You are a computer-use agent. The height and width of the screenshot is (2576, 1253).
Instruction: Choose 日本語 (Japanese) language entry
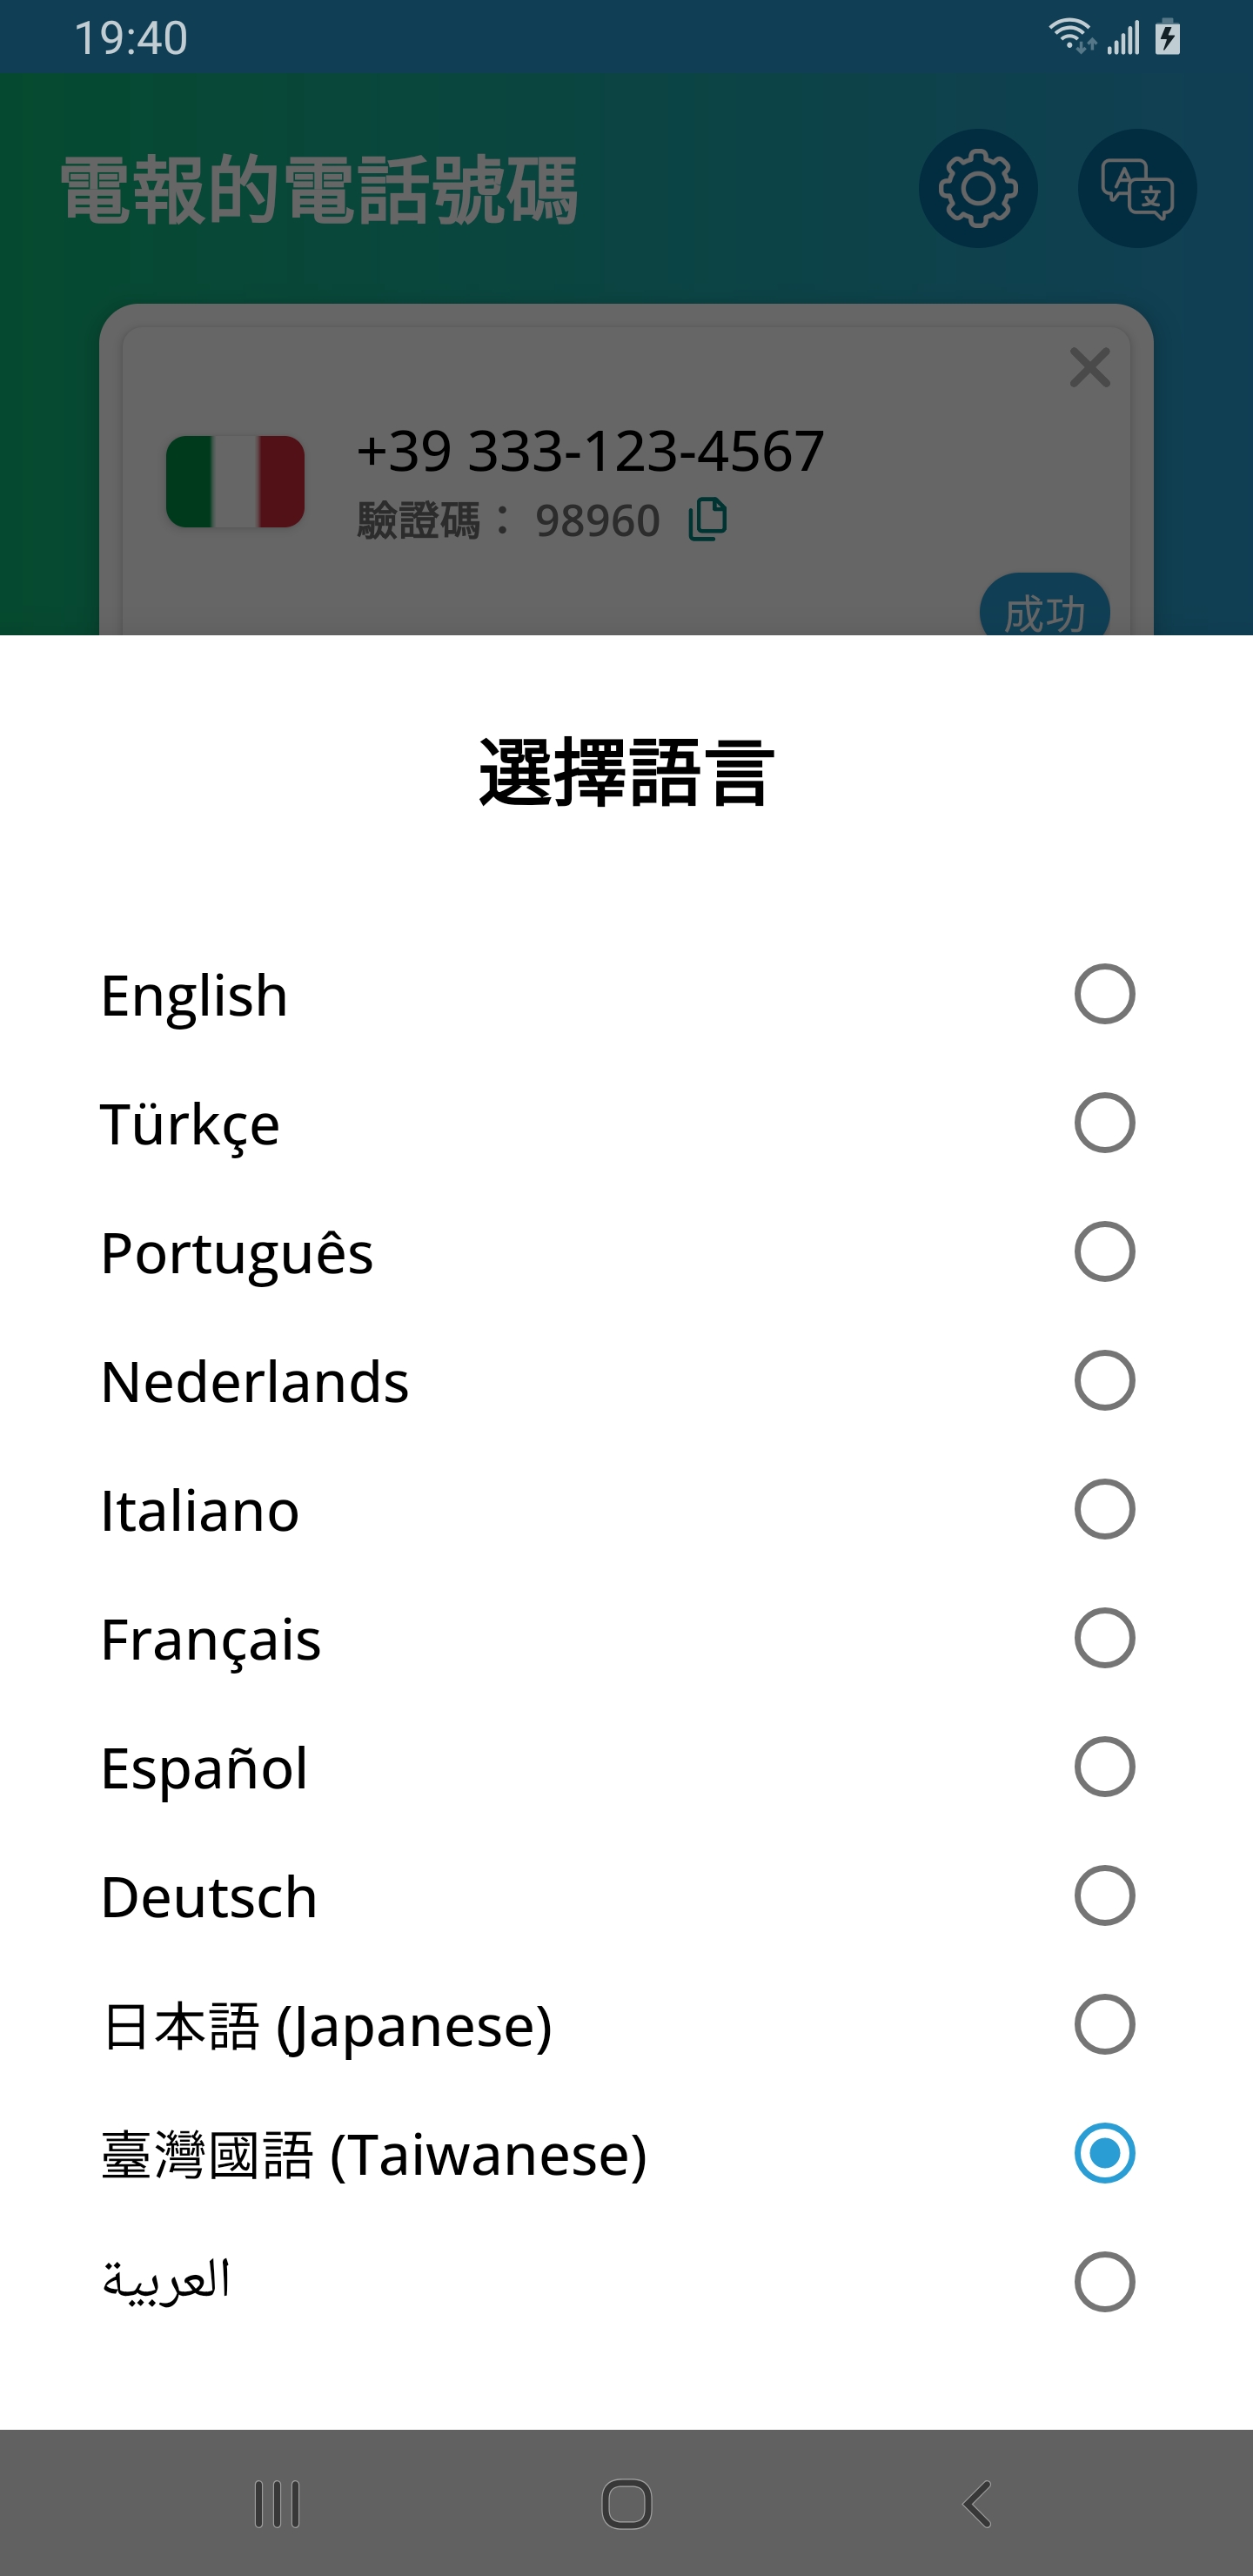coord(327,2025)
